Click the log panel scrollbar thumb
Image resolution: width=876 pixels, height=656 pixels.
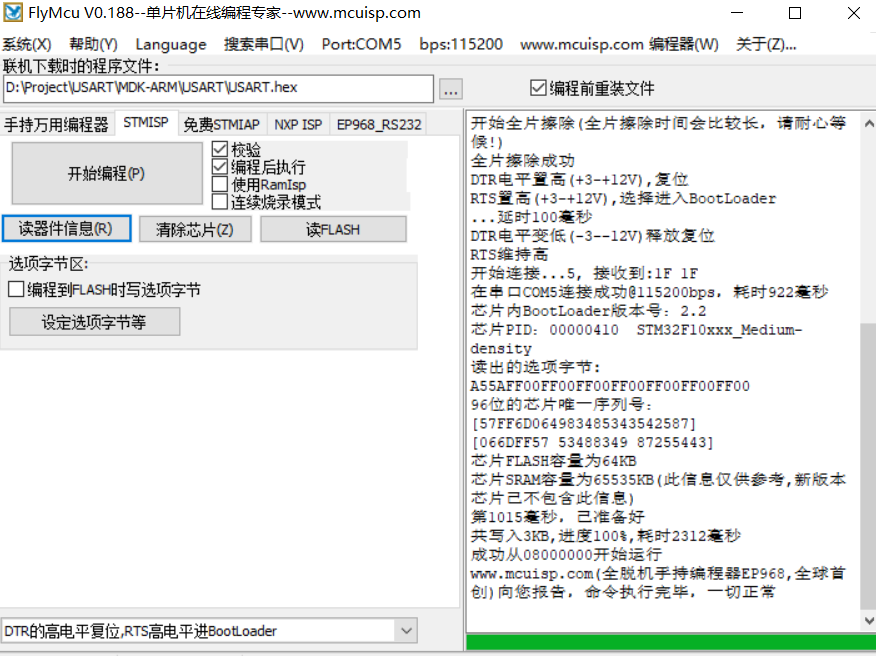869,465
